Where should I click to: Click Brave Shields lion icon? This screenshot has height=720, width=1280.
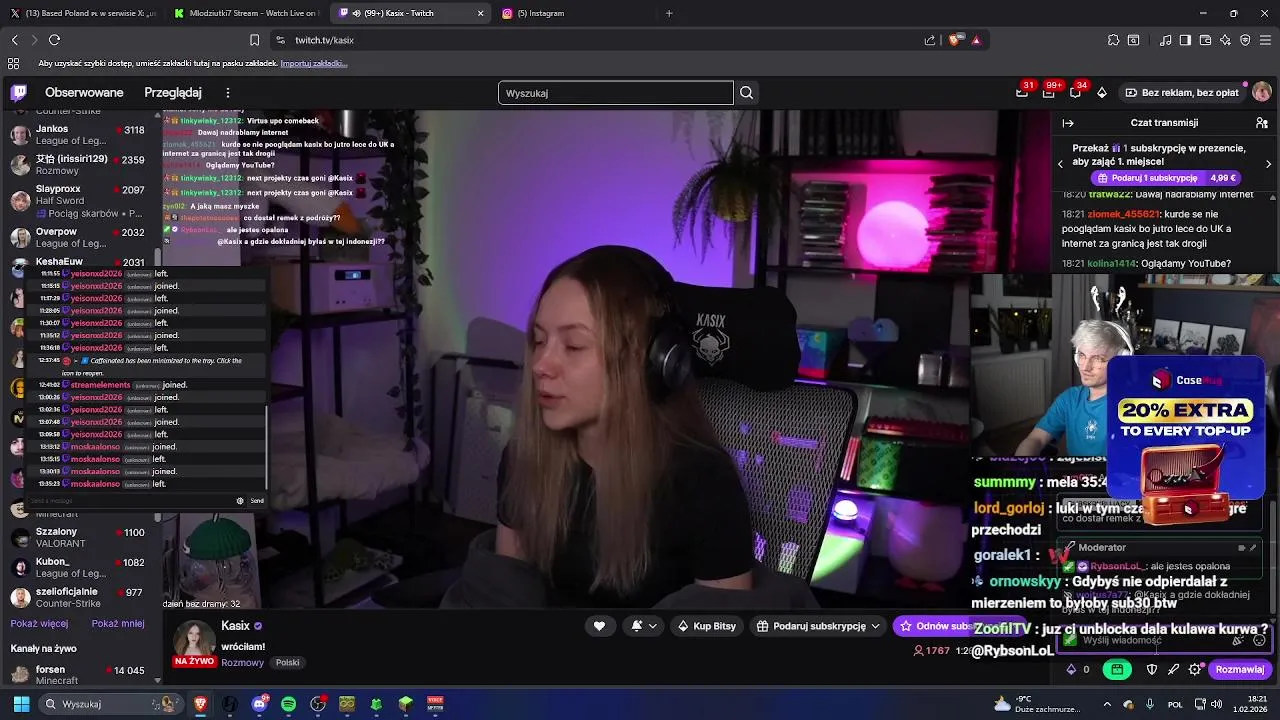pos(954,40)
